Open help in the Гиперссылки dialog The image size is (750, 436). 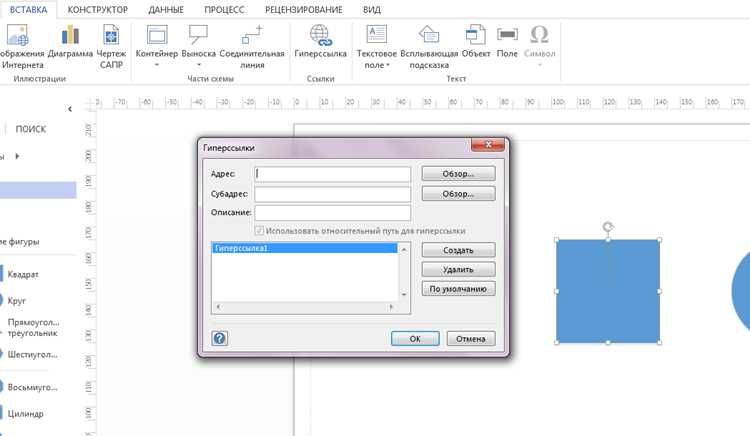[220, 338]
